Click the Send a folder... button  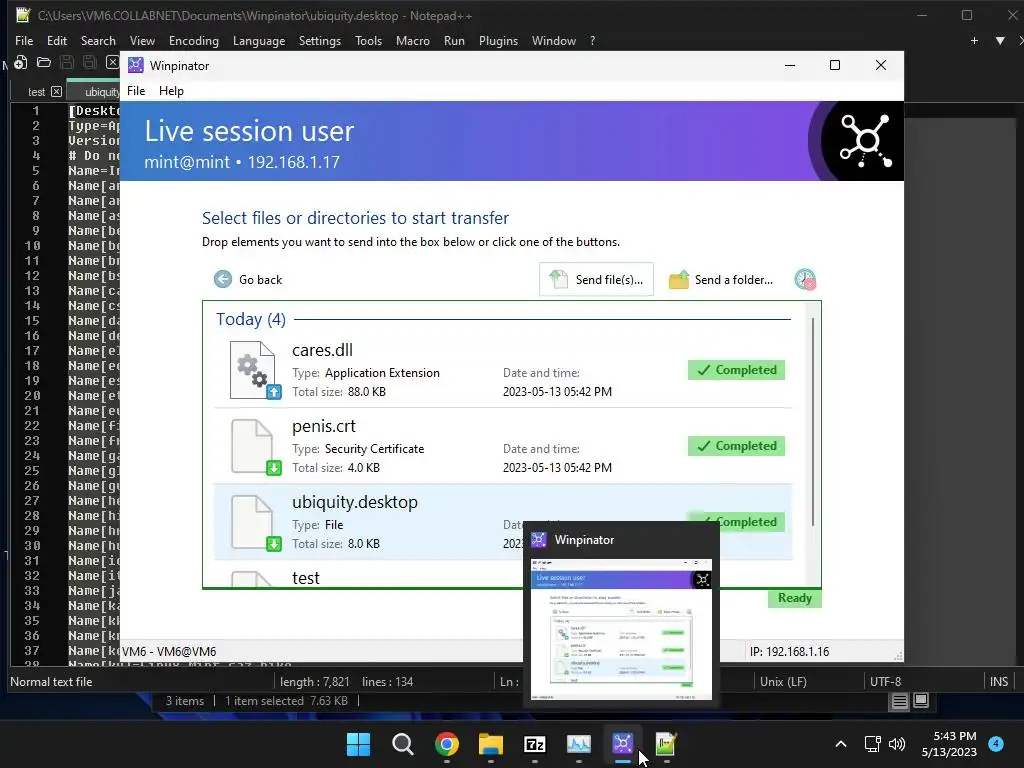(x=721, y=280)
